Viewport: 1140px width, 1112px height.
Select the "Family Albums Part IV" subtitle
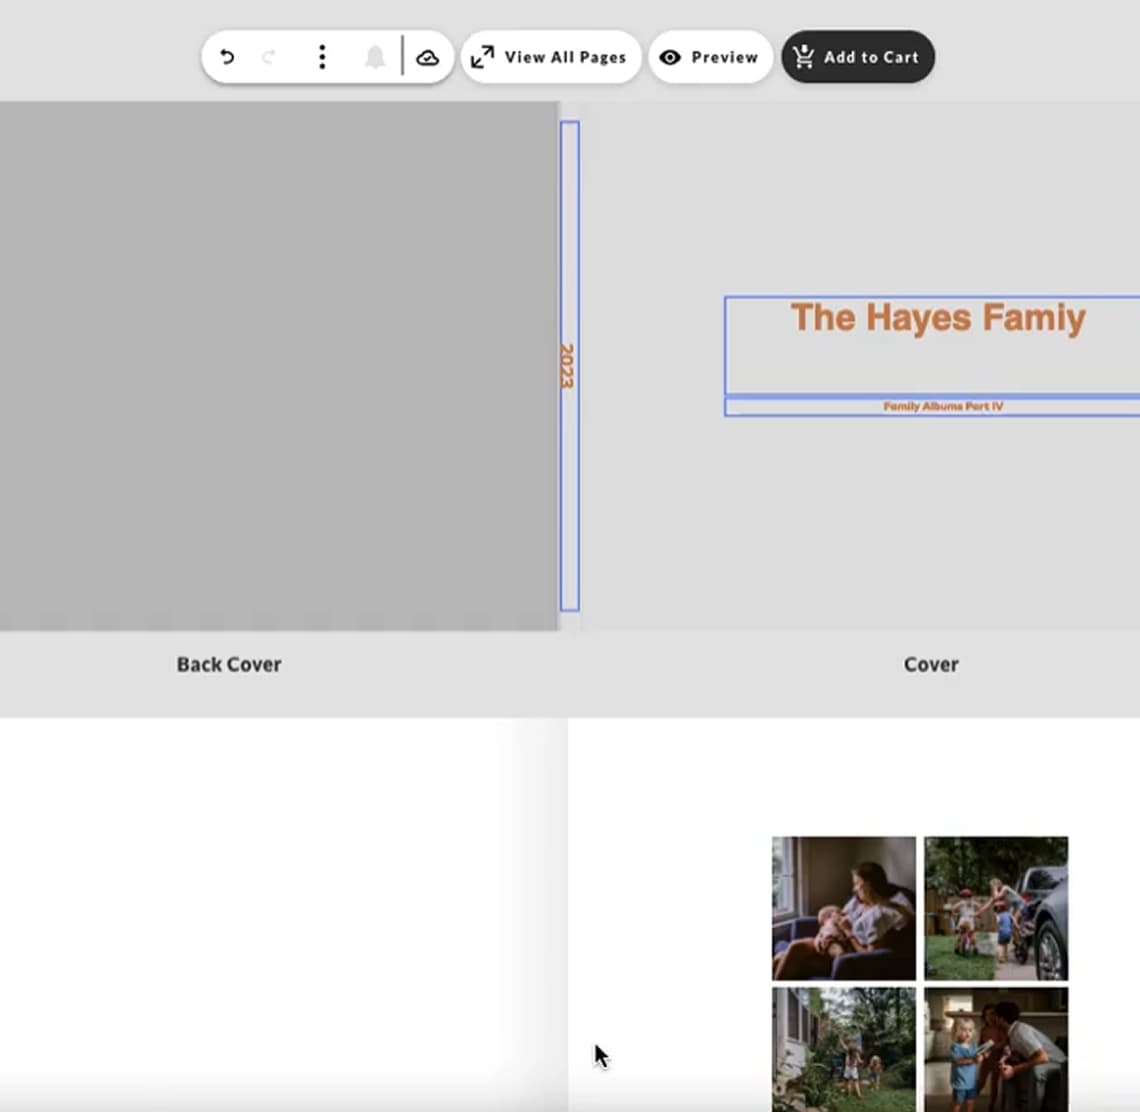coord(942,407)
